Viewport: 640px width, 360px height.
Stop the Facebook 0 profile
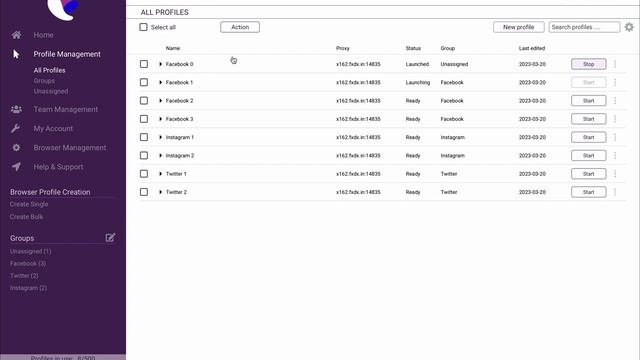(x=589, y=64)
